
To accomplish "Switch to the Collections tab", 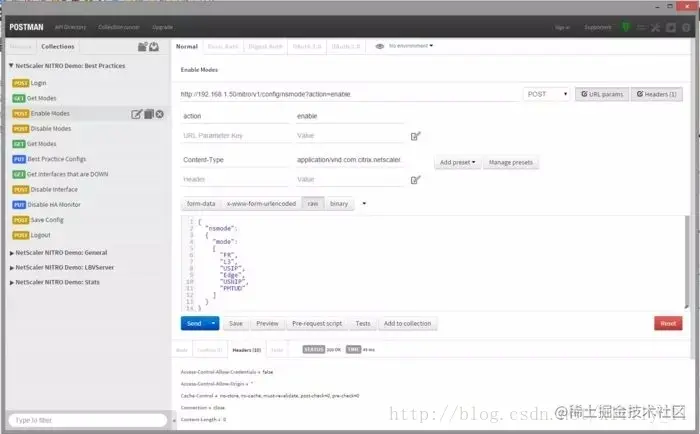I will point(58,46).
